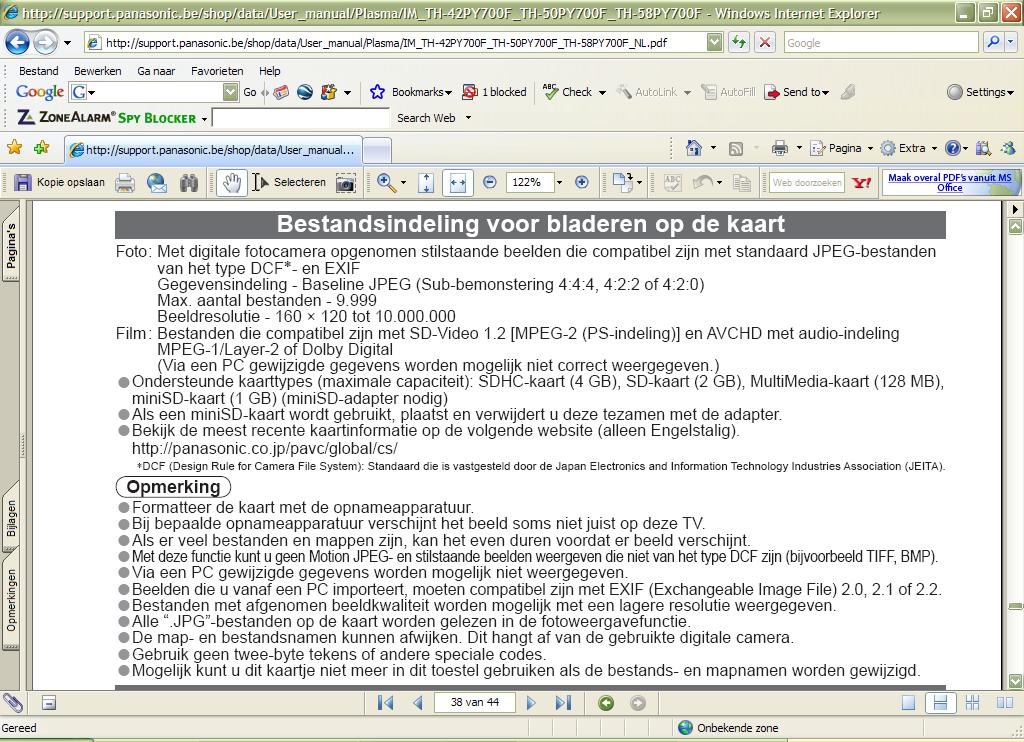This screenshot has width=1024, height=742.
Task: Switch to single page layout view
Action: click(908, 703)
